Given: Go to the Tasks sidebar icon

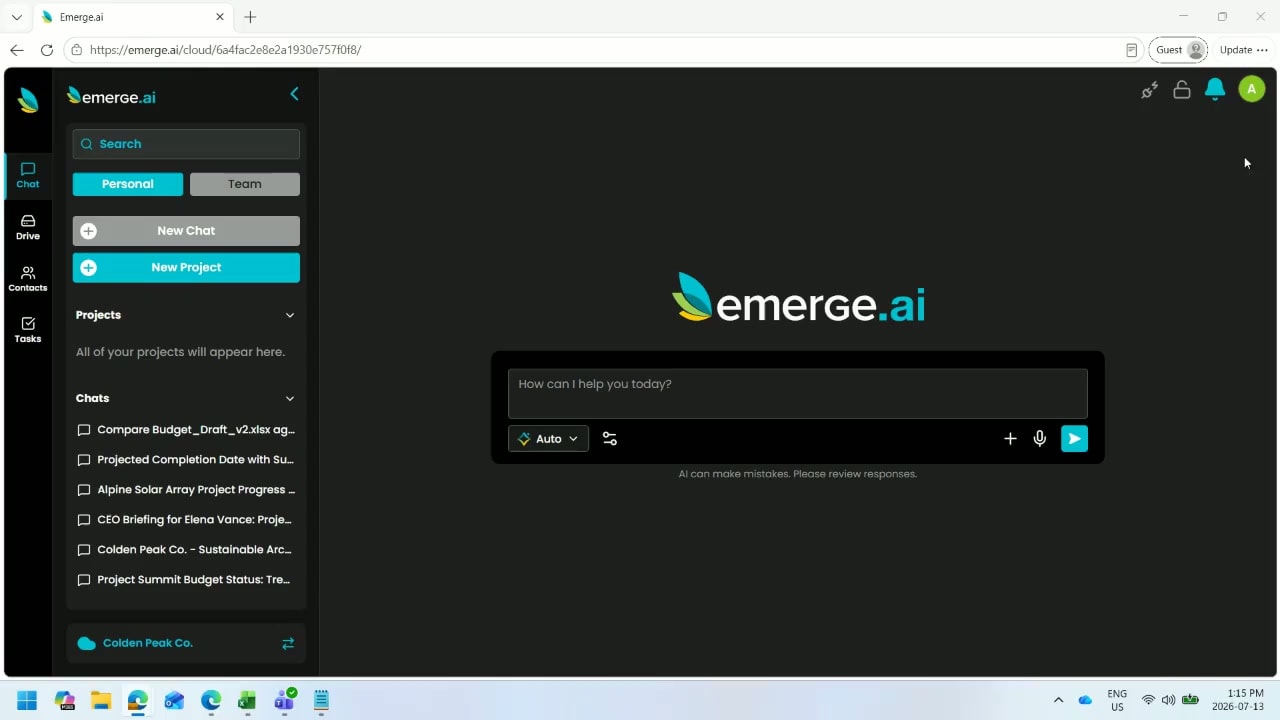Looking at the screenshot, I should 28,330.
